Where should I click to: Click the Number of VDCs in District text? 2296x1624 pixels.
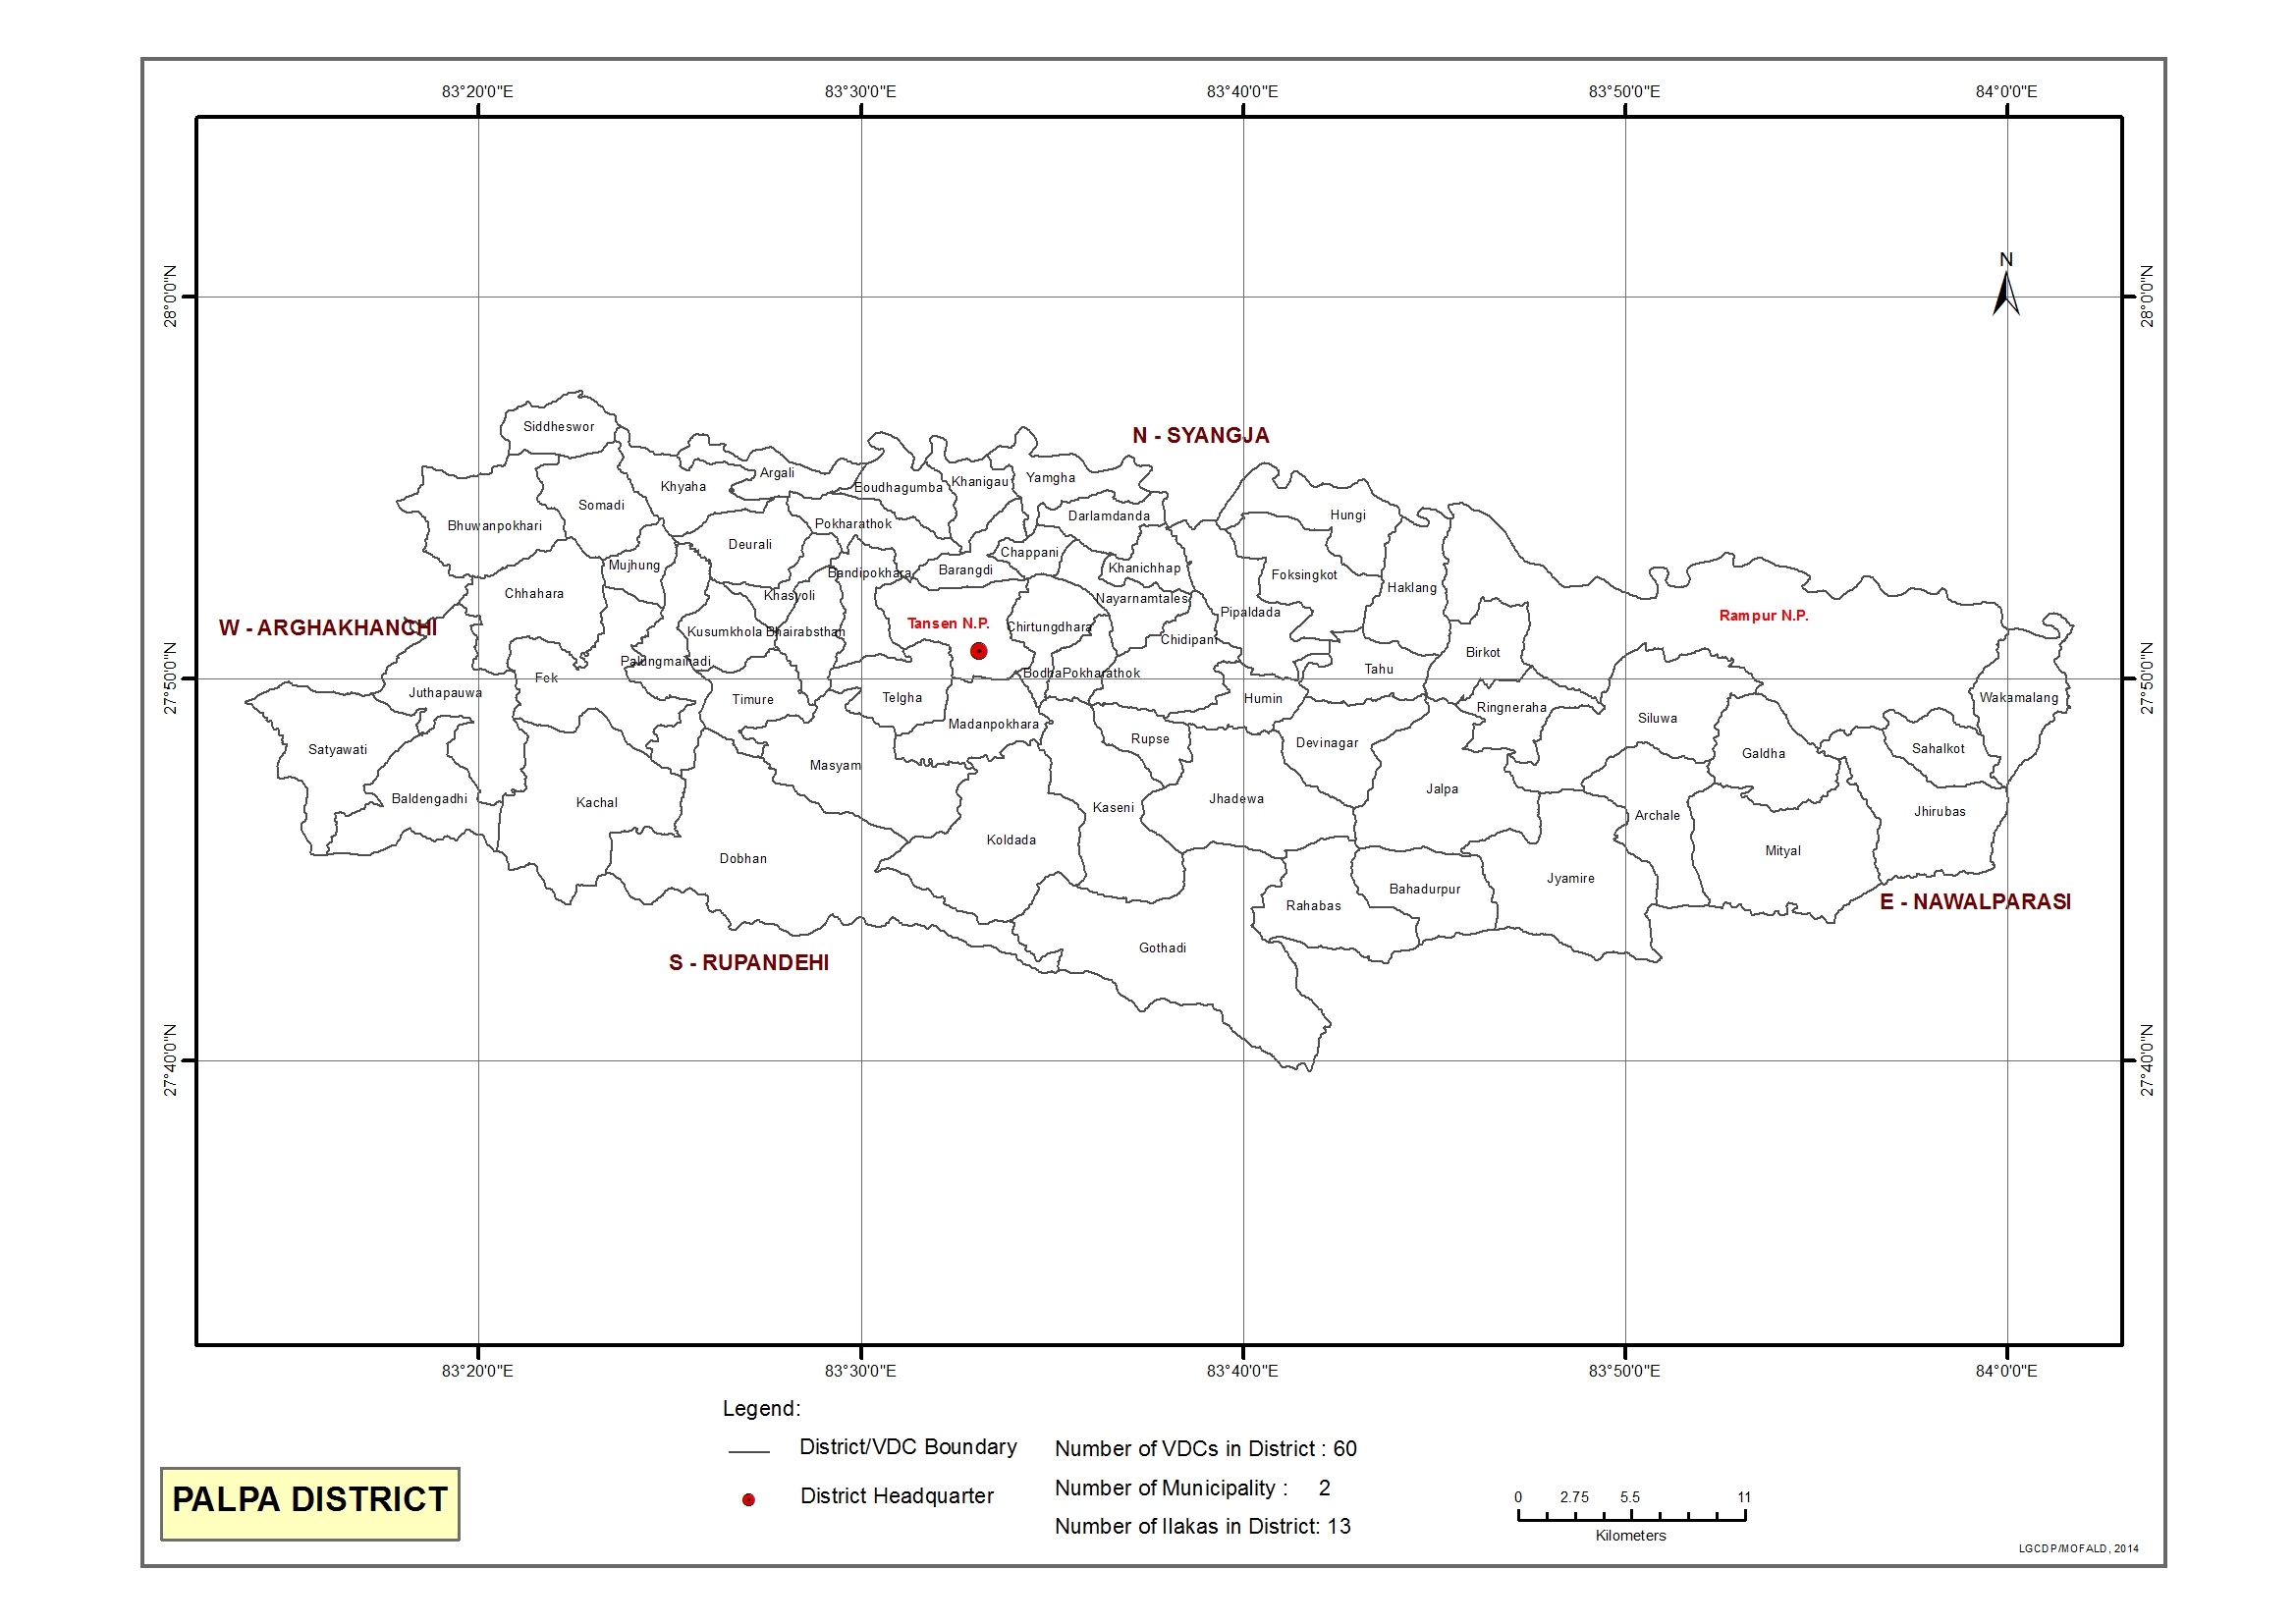1205,1449
